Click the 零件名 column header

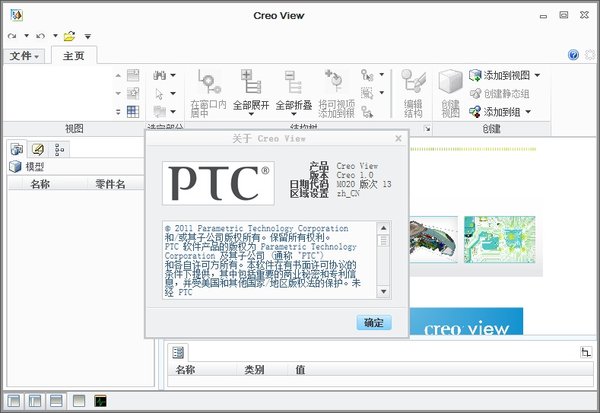tap(110, 184)
